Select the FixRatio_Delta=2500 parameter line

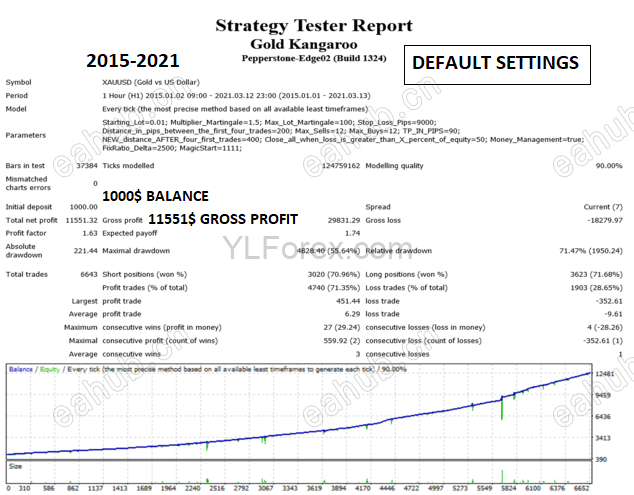172,148
